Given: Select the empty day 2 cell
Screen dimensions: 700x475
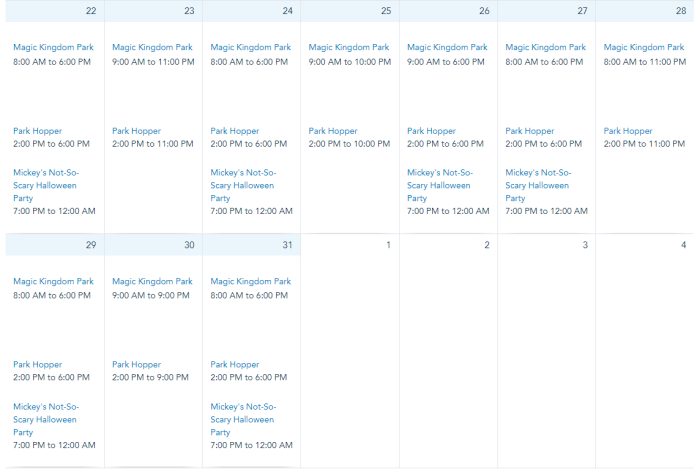Looking at the screenshot, I should (448, 350).
